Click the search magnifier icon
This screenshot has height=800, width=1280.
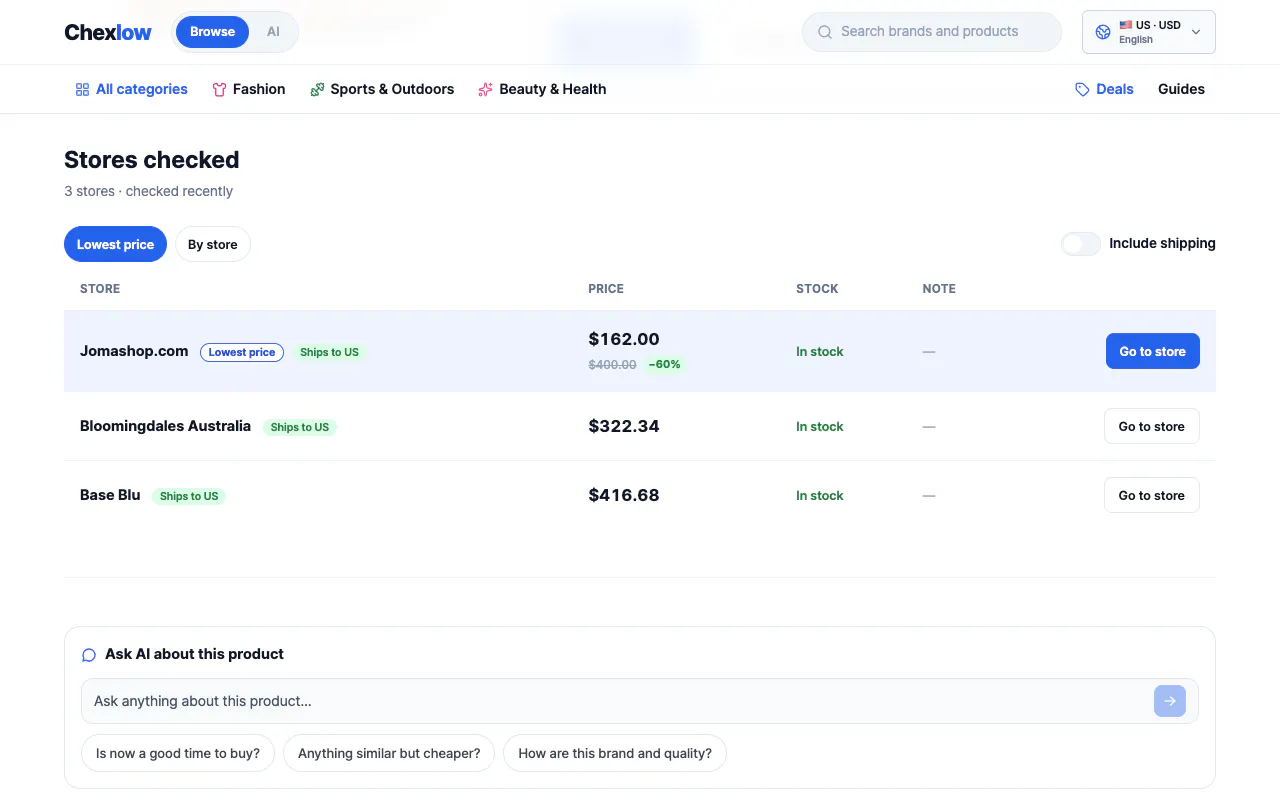click(x=825, y=32)
